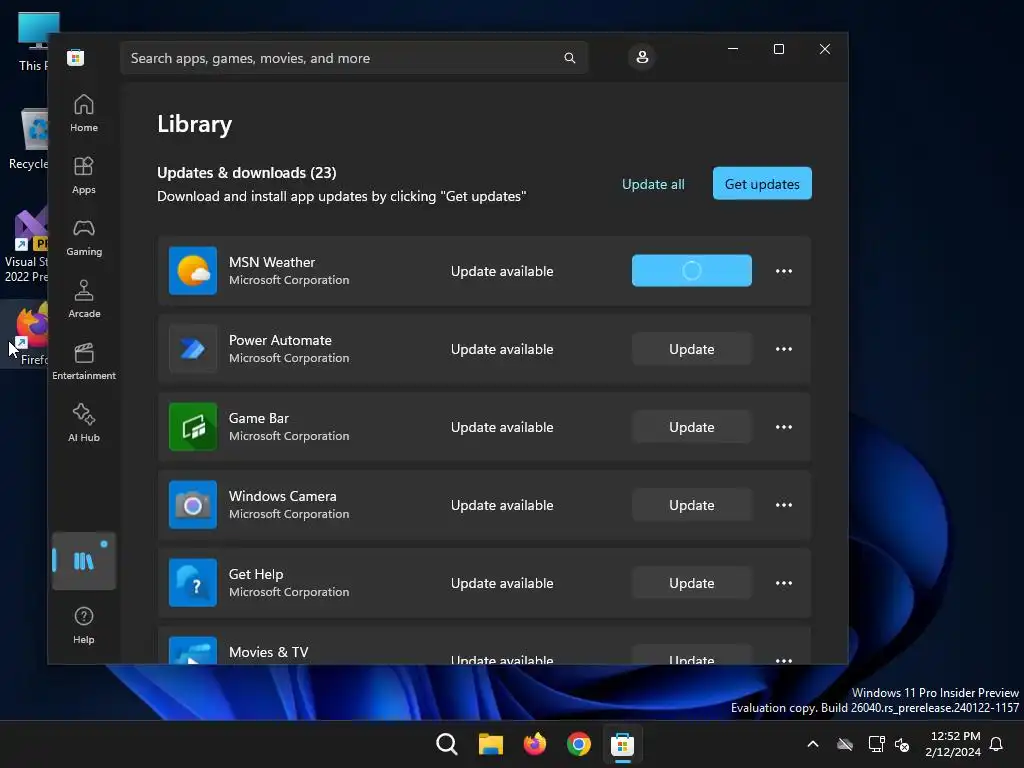Update the Get Help app
The height and width of the screenshot is (768, 1024).
pyautogui.click(x=692, y=583)
